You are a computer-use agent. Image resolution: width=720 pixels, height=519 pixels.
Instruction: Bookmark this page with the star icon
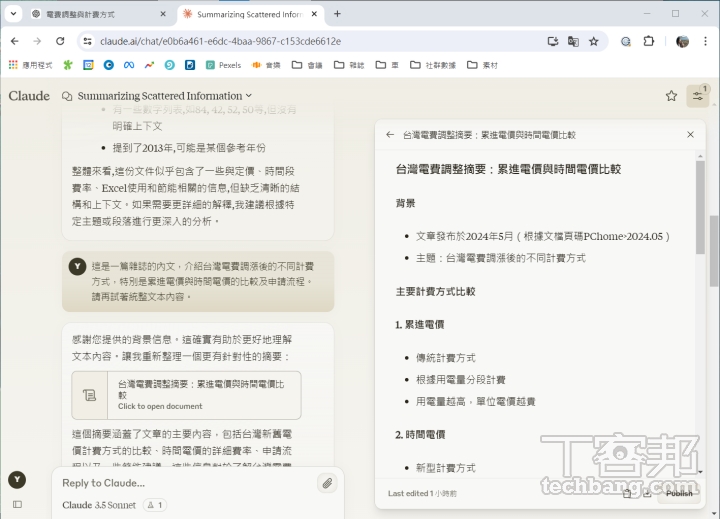click(594, 41)
